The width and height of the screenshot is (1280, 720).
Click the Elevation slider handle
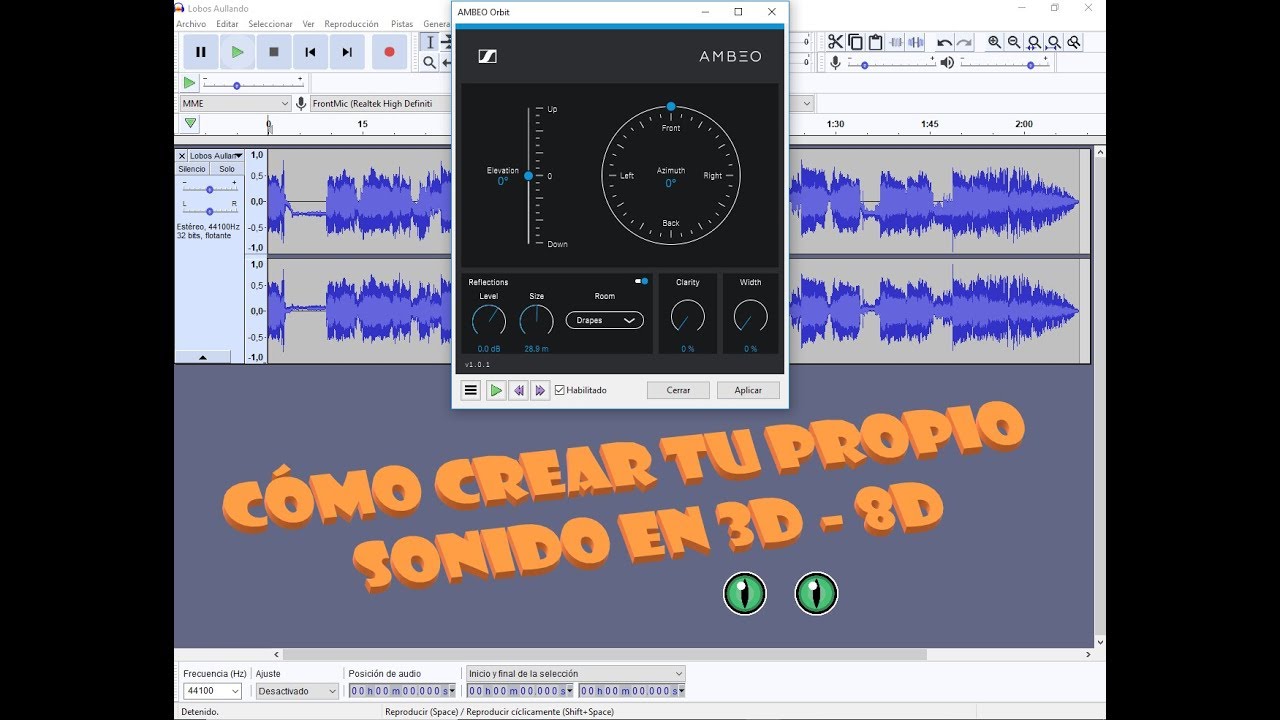point(529,176)
